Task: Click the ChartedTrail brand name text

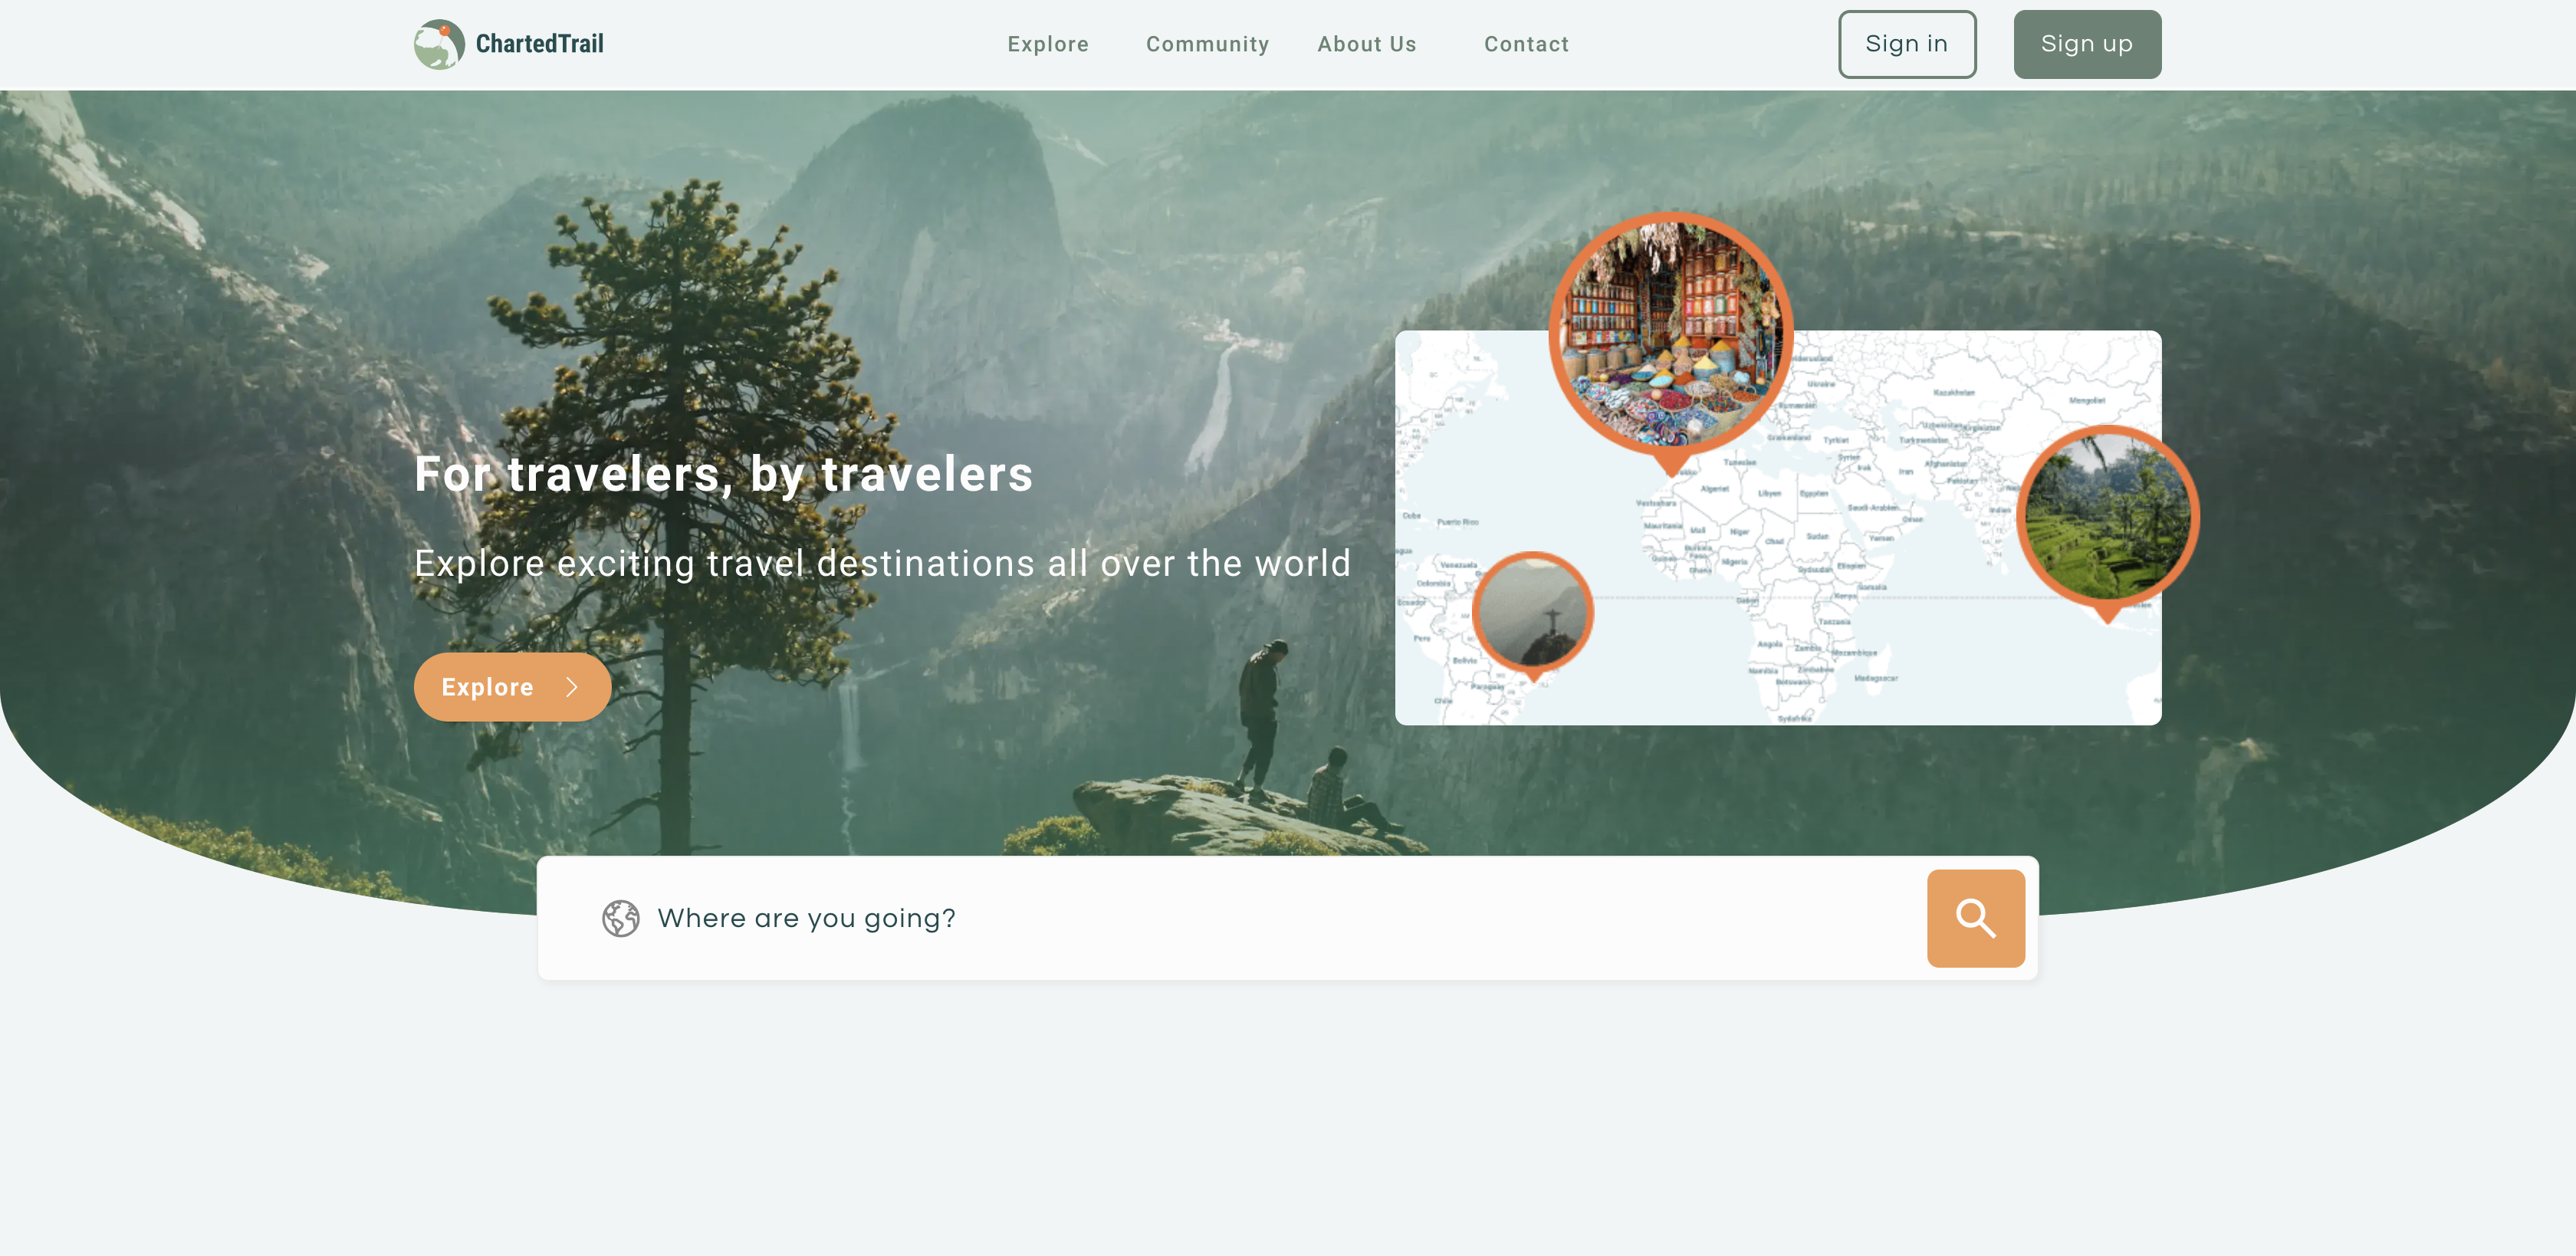Action: tap(539, 44)
